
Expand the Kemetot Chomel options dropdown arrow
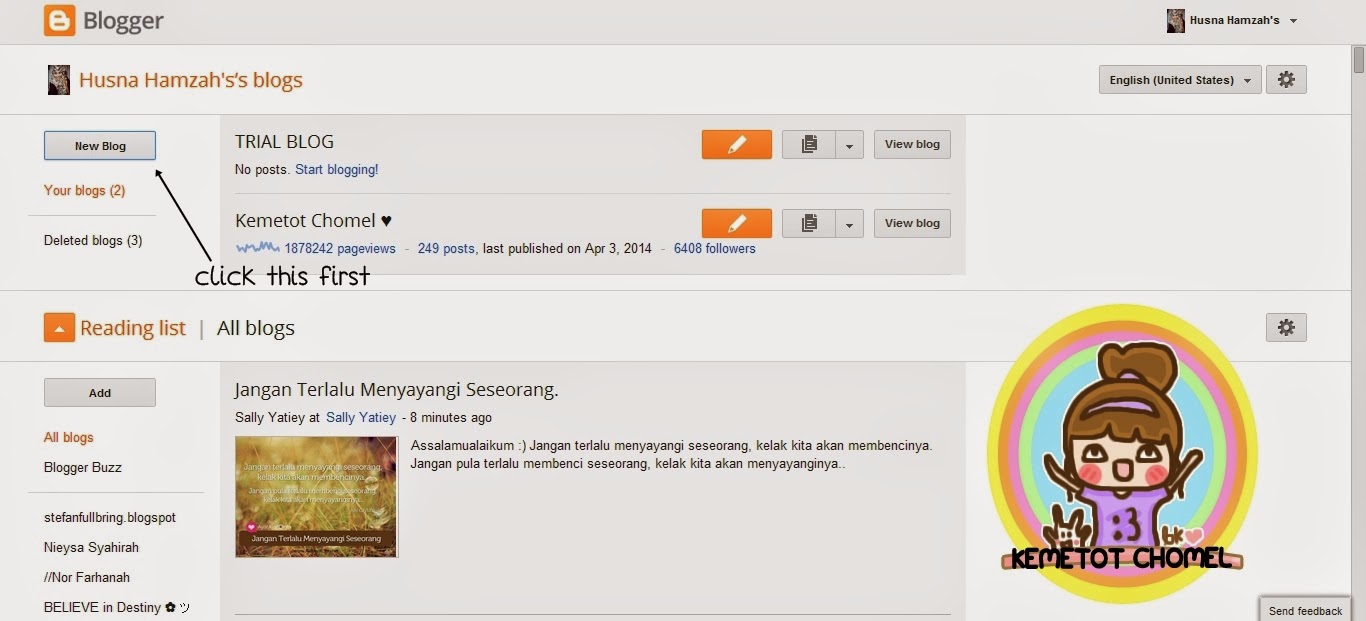click(x=849, y=223)
